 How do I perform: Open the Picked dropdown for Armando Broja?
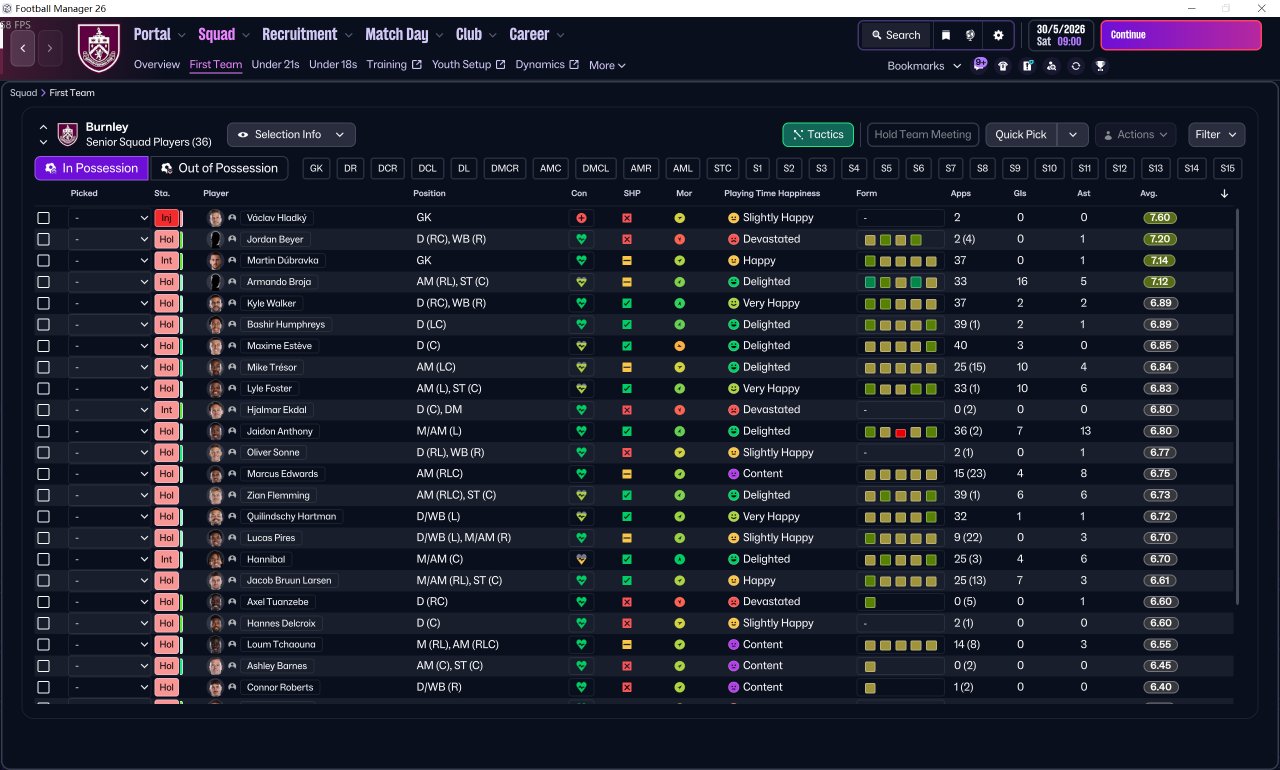point(110,282)
